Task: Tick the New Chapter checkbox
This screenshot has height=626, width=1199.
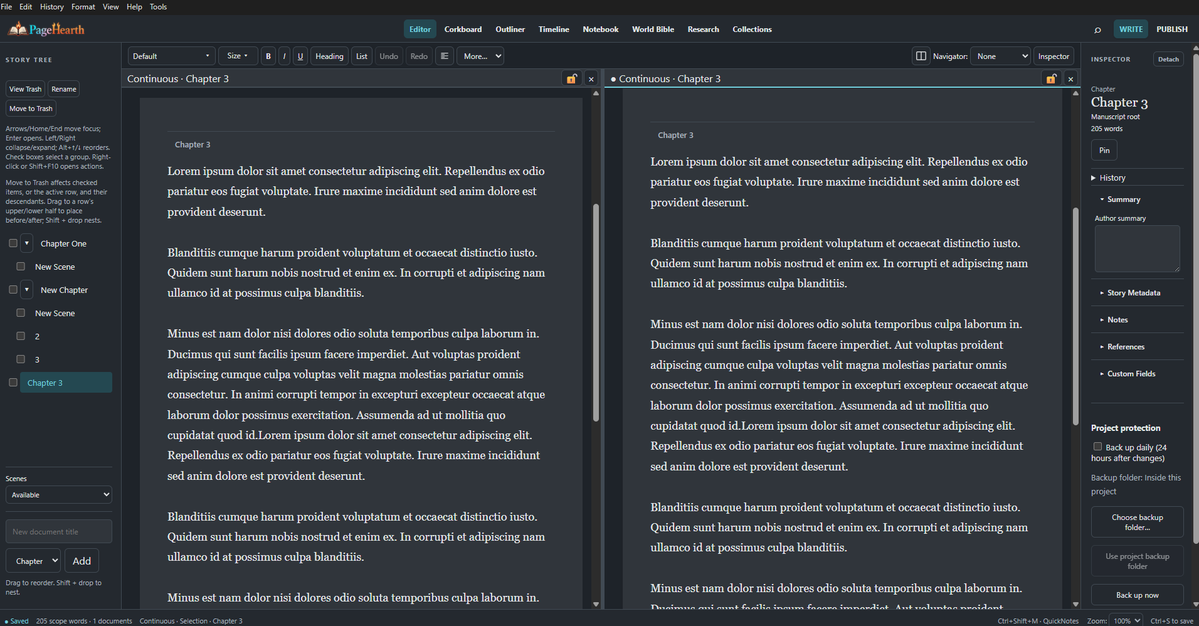Action: [x=13, y=290]
